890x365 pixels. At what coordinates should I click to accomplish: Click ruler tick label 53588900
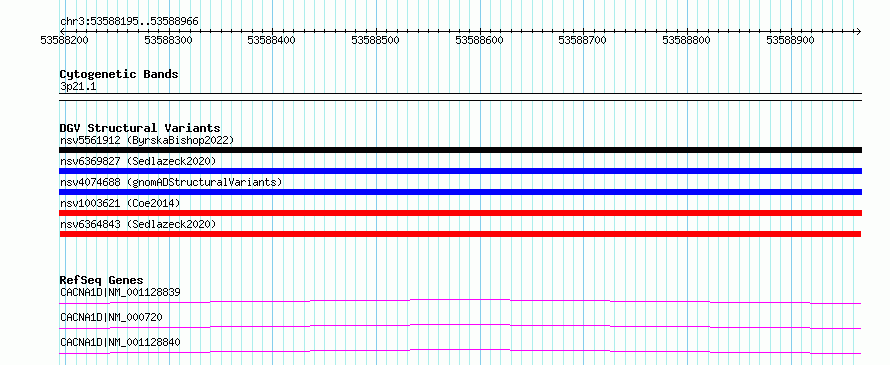(791, 40)
